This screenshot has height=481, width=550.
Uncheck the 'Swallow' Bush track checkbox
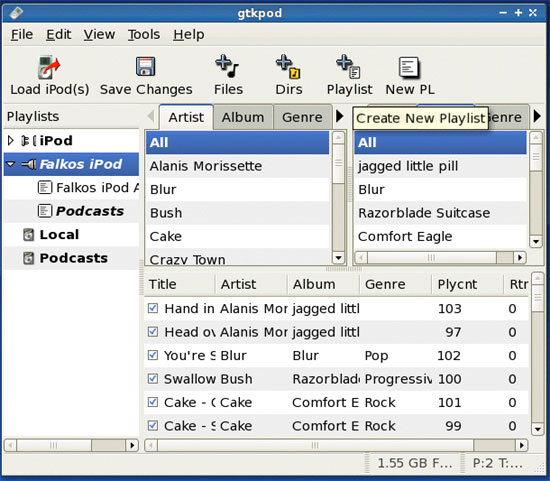(153, 379)
